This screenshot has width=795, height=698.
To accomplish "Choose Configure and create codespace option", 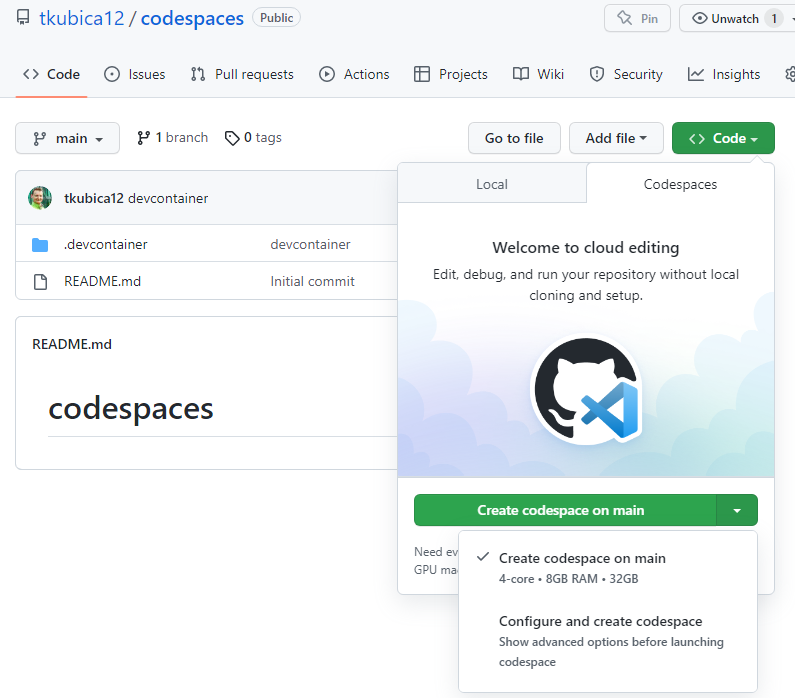I will point(600,621).
